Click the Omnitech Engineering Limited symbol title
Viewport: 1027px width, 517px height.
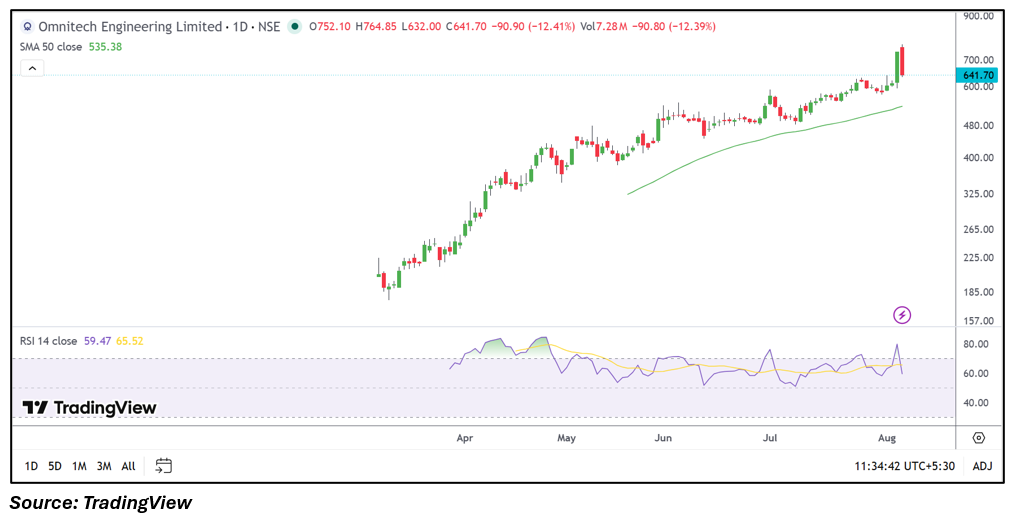coord(130,27)
